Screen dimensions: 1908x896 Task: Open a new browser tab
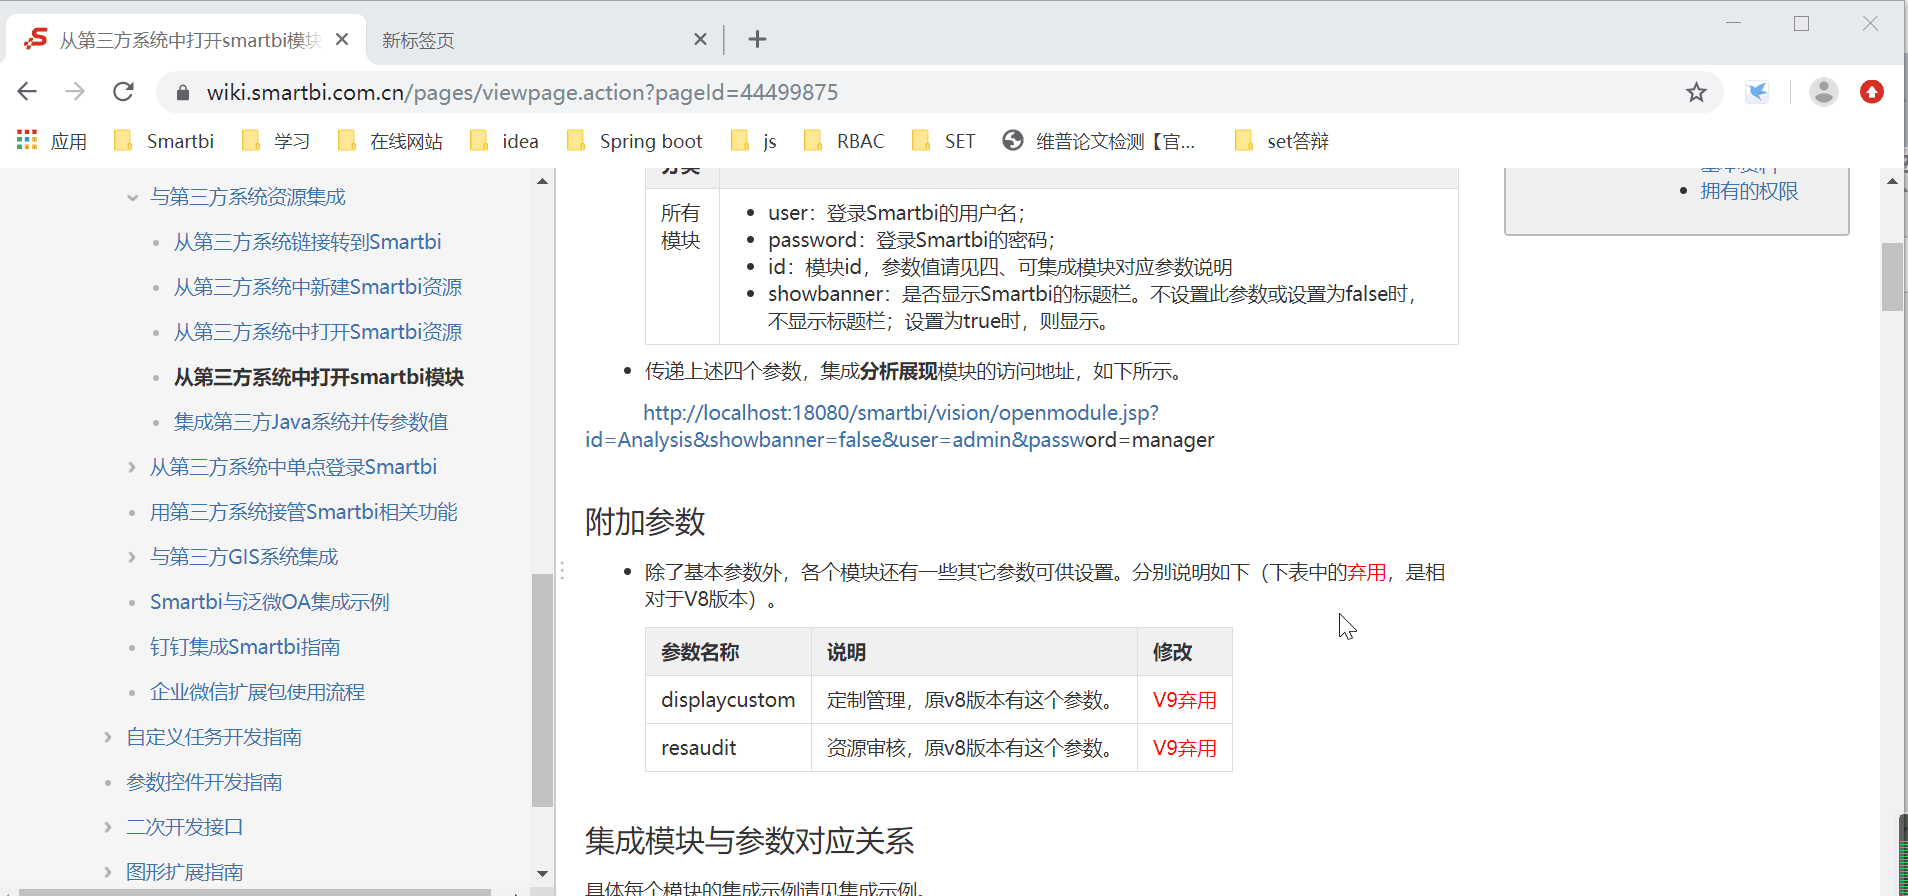[x=757, y=39]
